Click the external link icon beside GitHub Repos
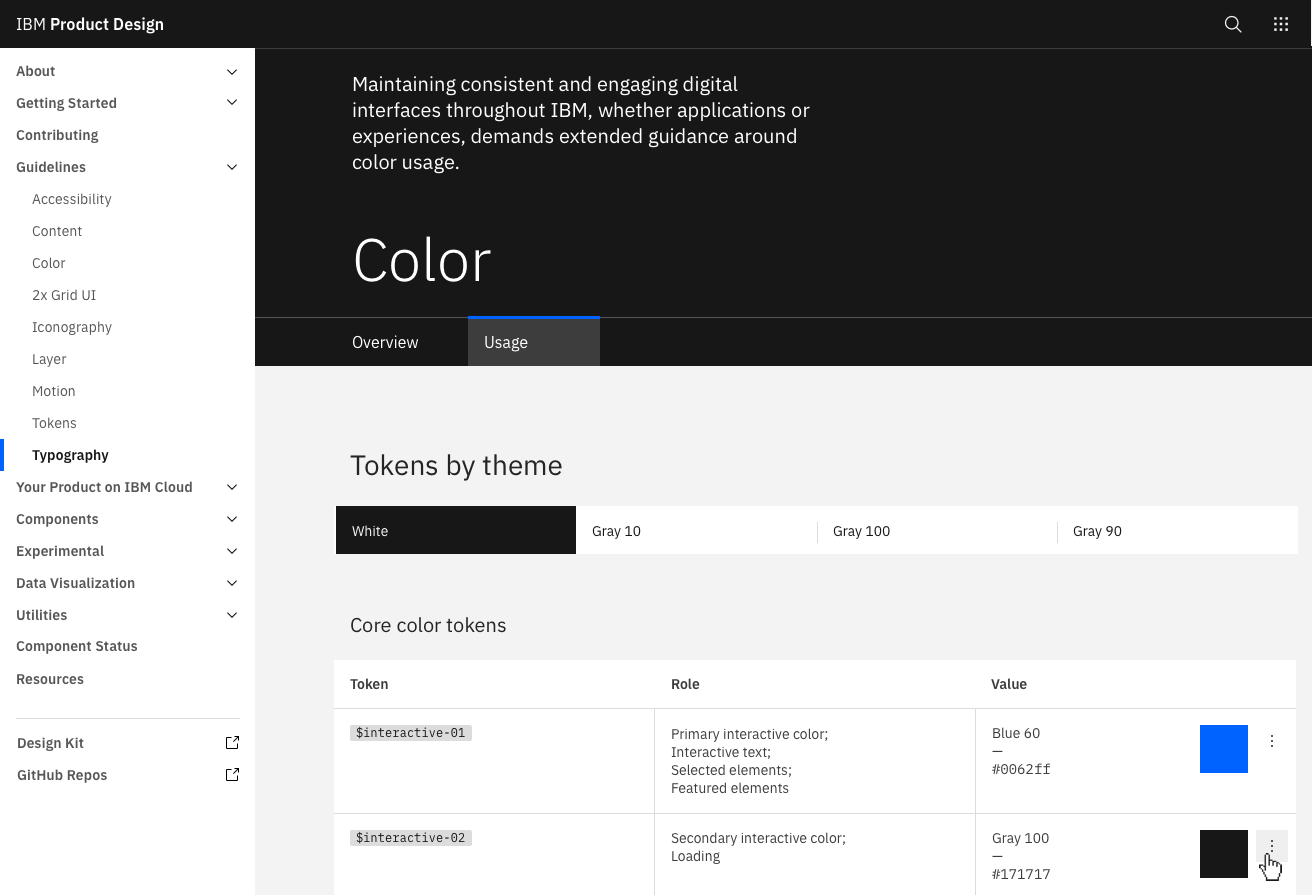The height and width of the screenshot is (895, 1312). coord(232,774)
